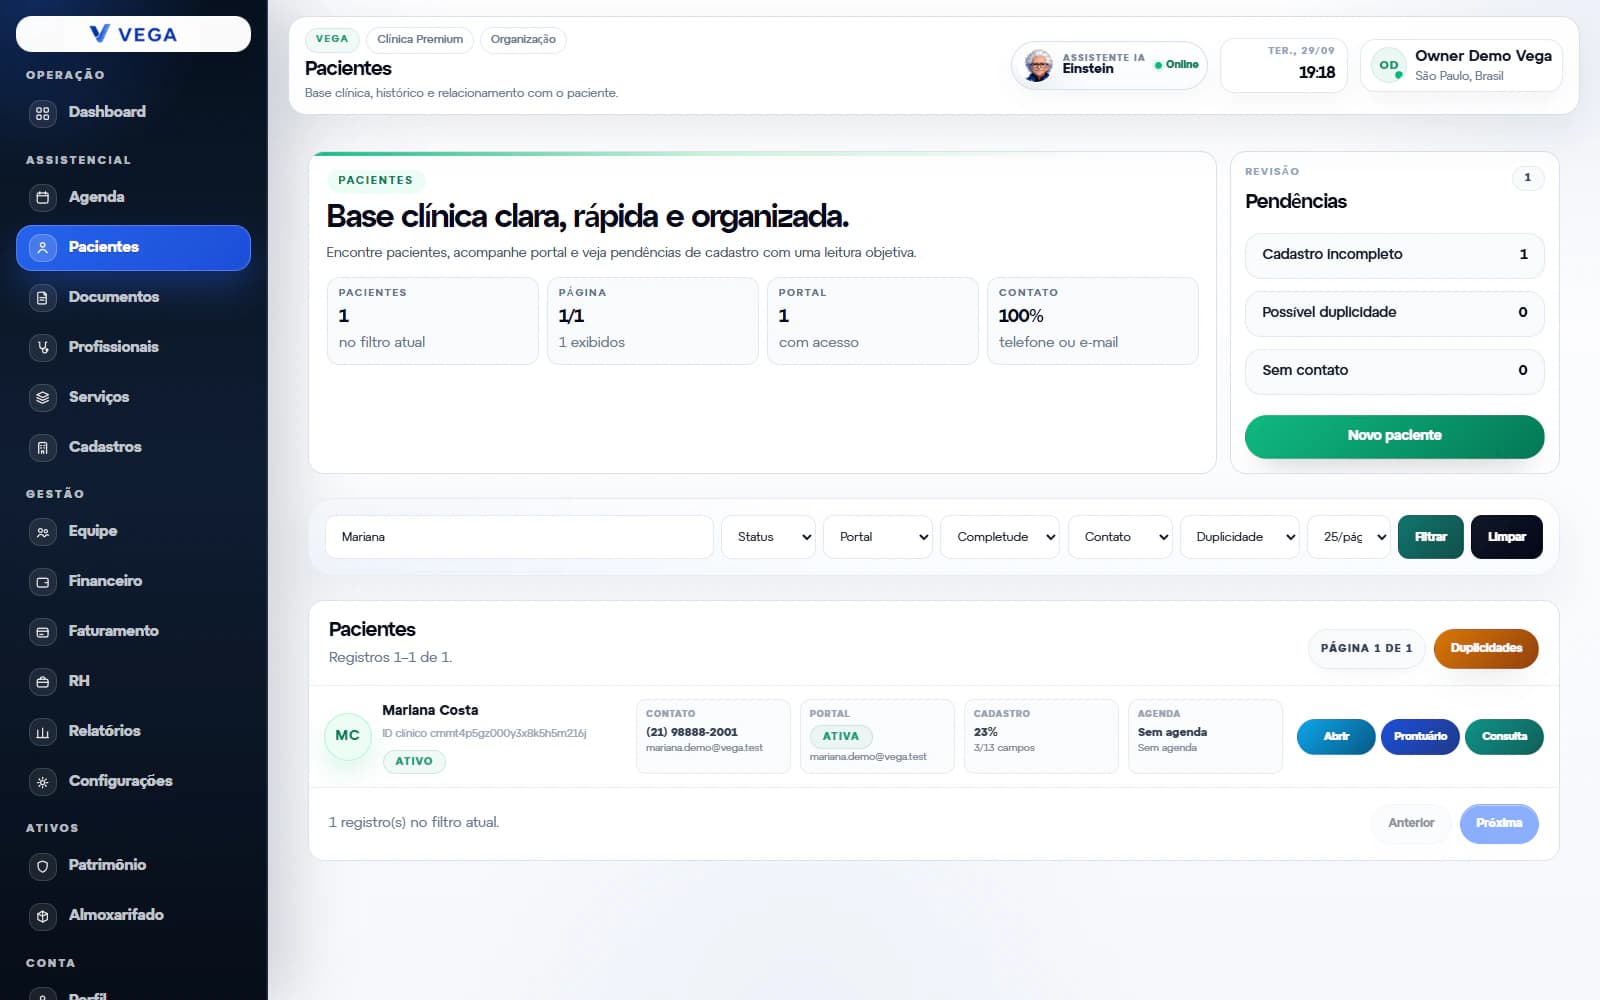Open the Cadastro incompleto pending item

coord(1394,255)
